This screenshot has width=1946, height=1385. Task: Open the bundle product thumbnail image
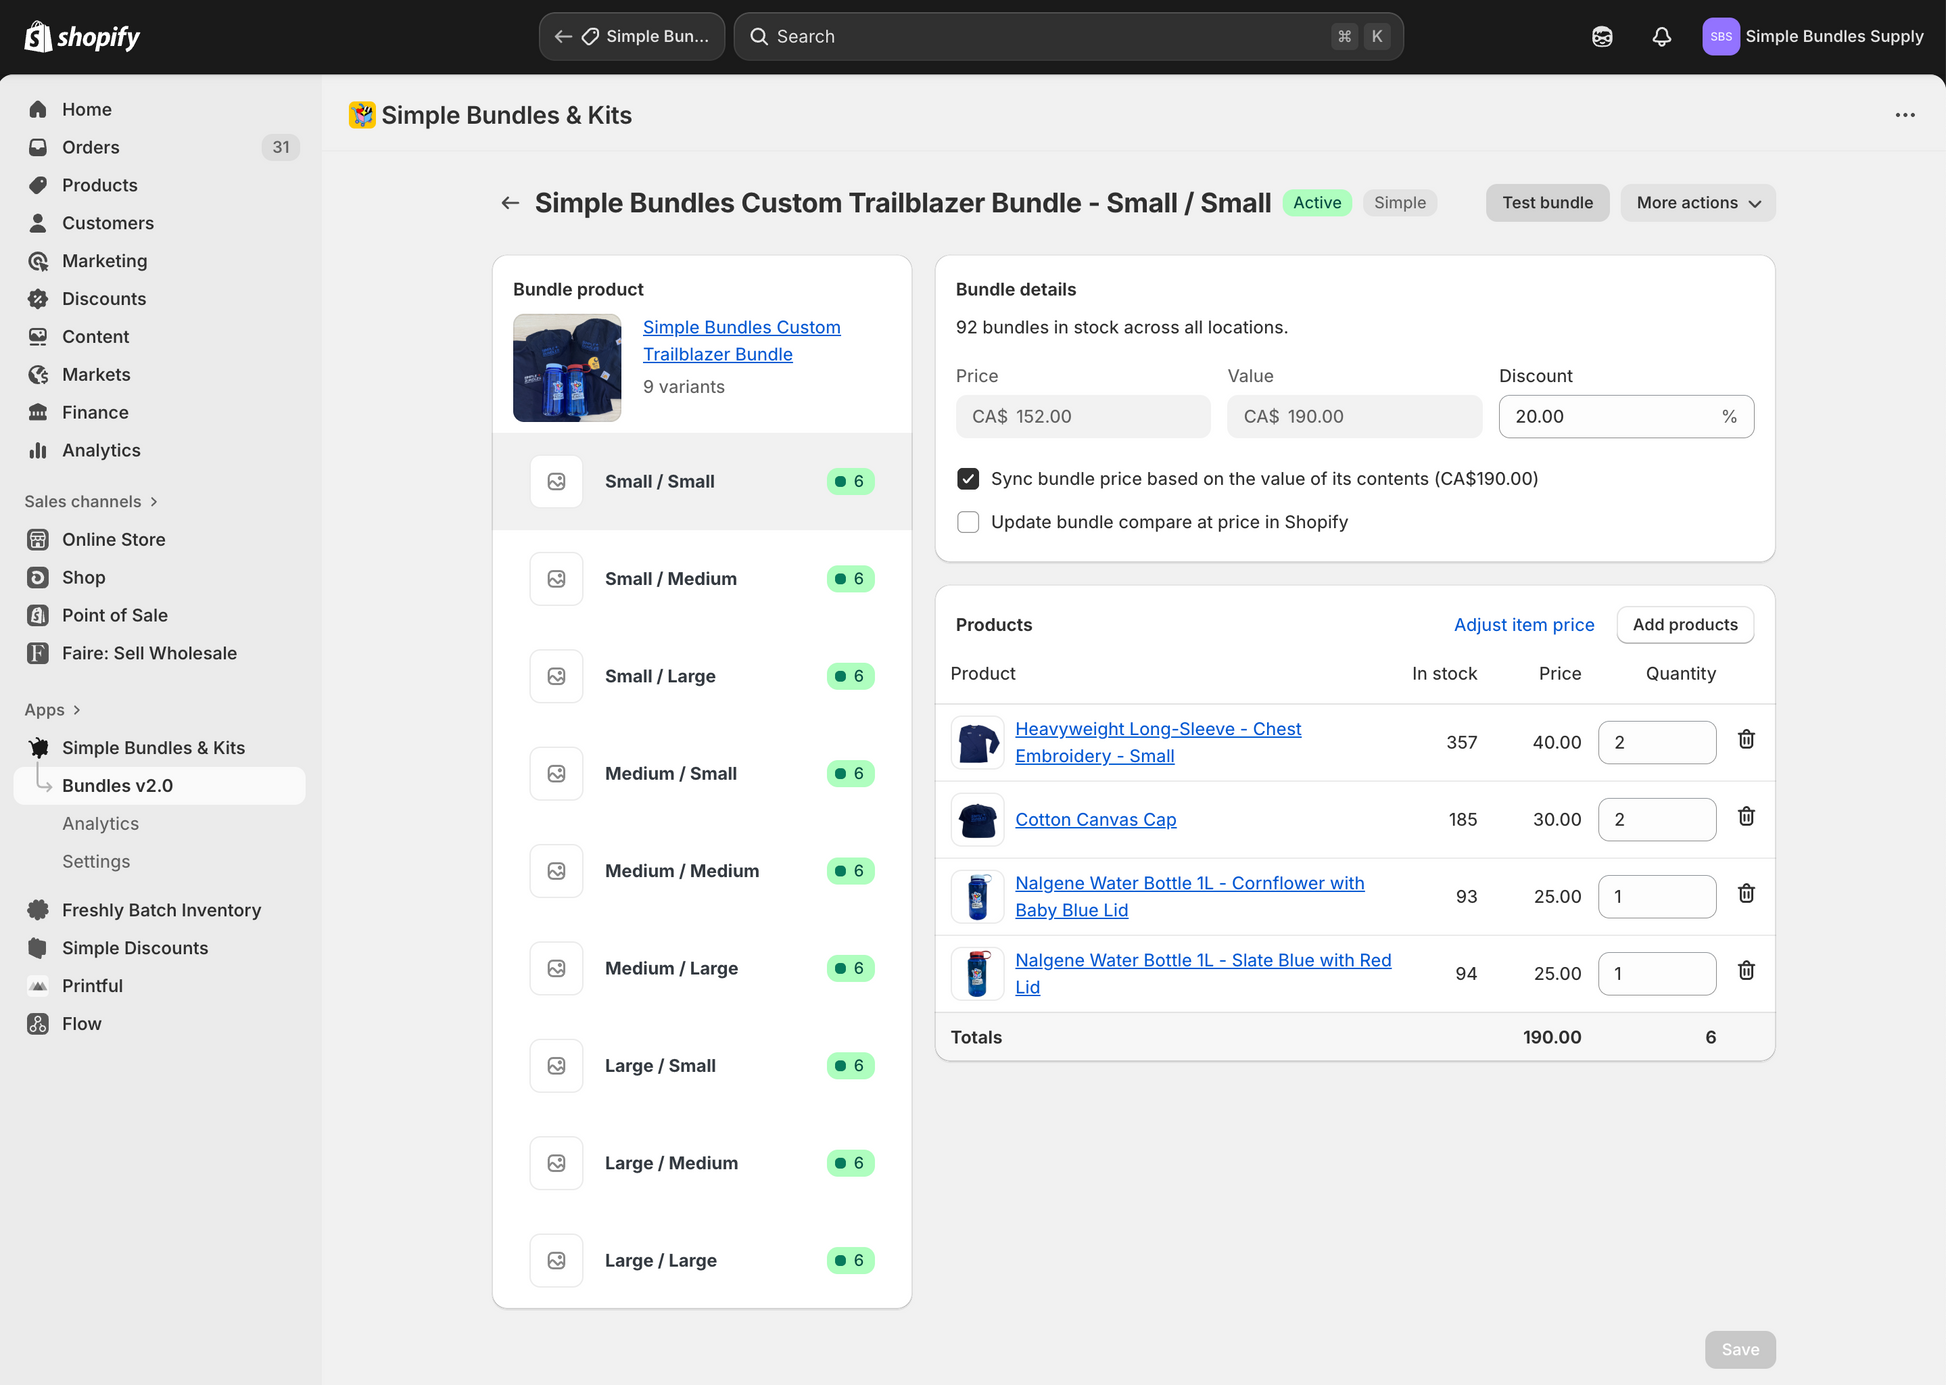click(567, 368)
